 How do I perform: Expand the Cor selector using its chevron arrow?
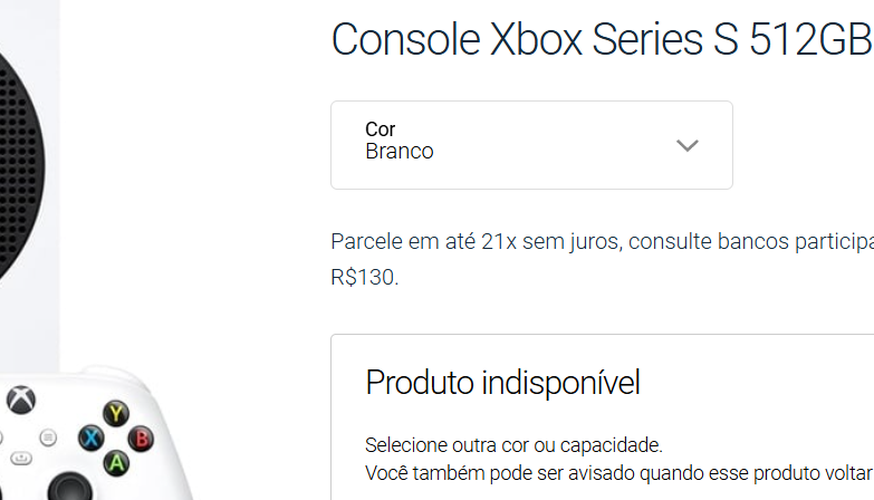(687, 145)
